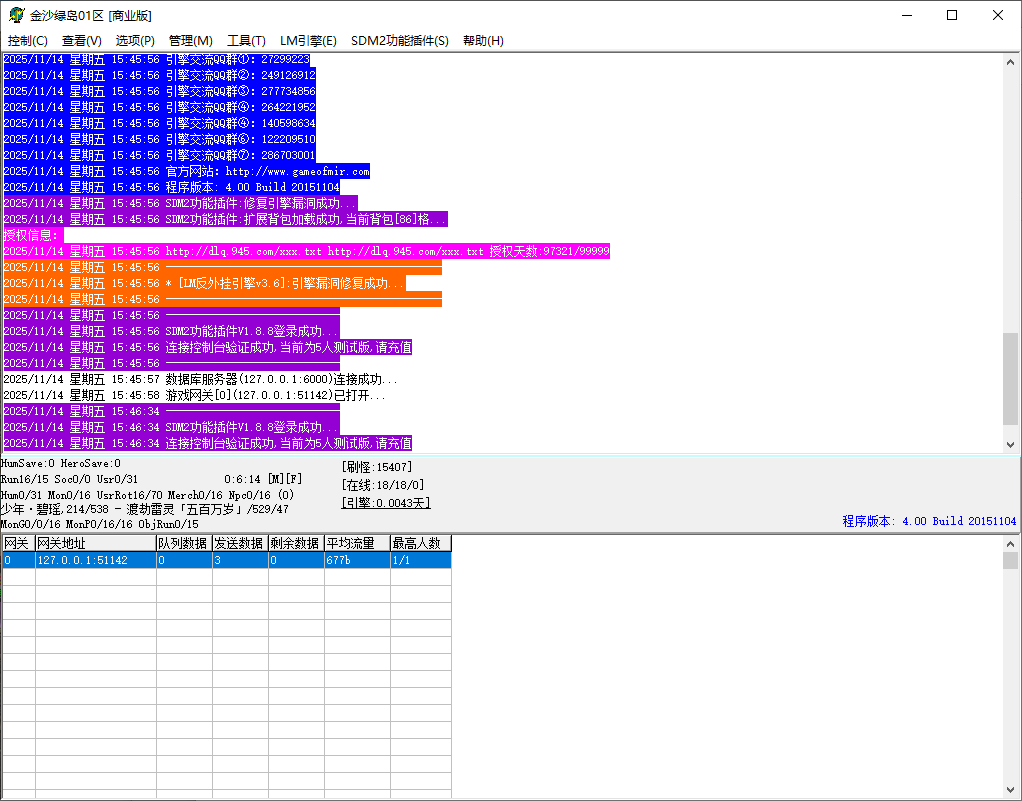Click the 最高人数 column header
1022x801 pixels.
(x=420, y=543)
